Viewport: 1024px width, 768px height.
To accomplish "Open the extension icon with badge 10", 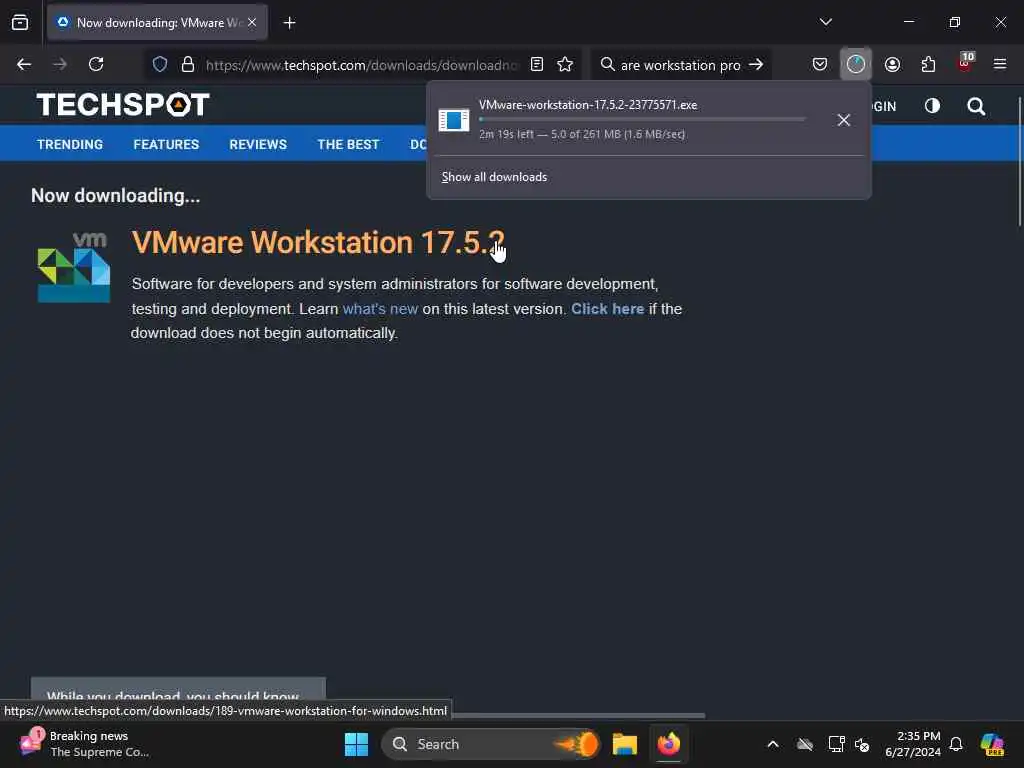I will [x=965, y=63].
